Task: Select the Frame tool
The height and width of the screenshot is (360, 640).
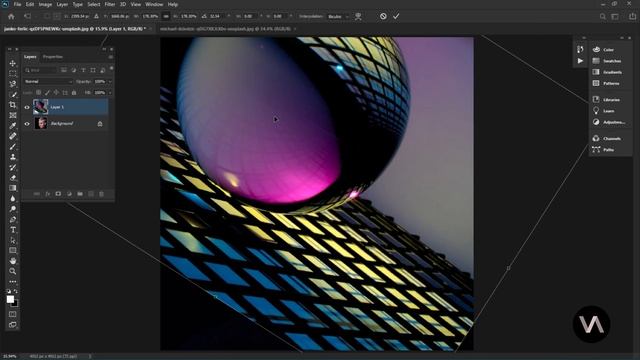Action: tap(13, 116)
